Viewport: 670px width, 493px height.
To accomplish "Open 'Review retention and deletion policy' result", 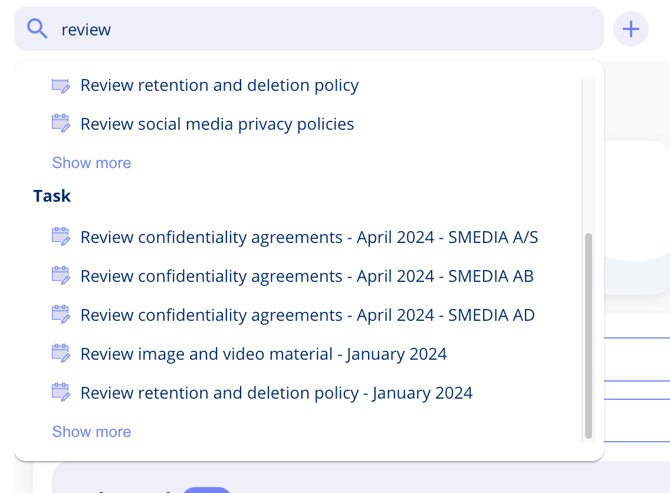I will 220,85.
